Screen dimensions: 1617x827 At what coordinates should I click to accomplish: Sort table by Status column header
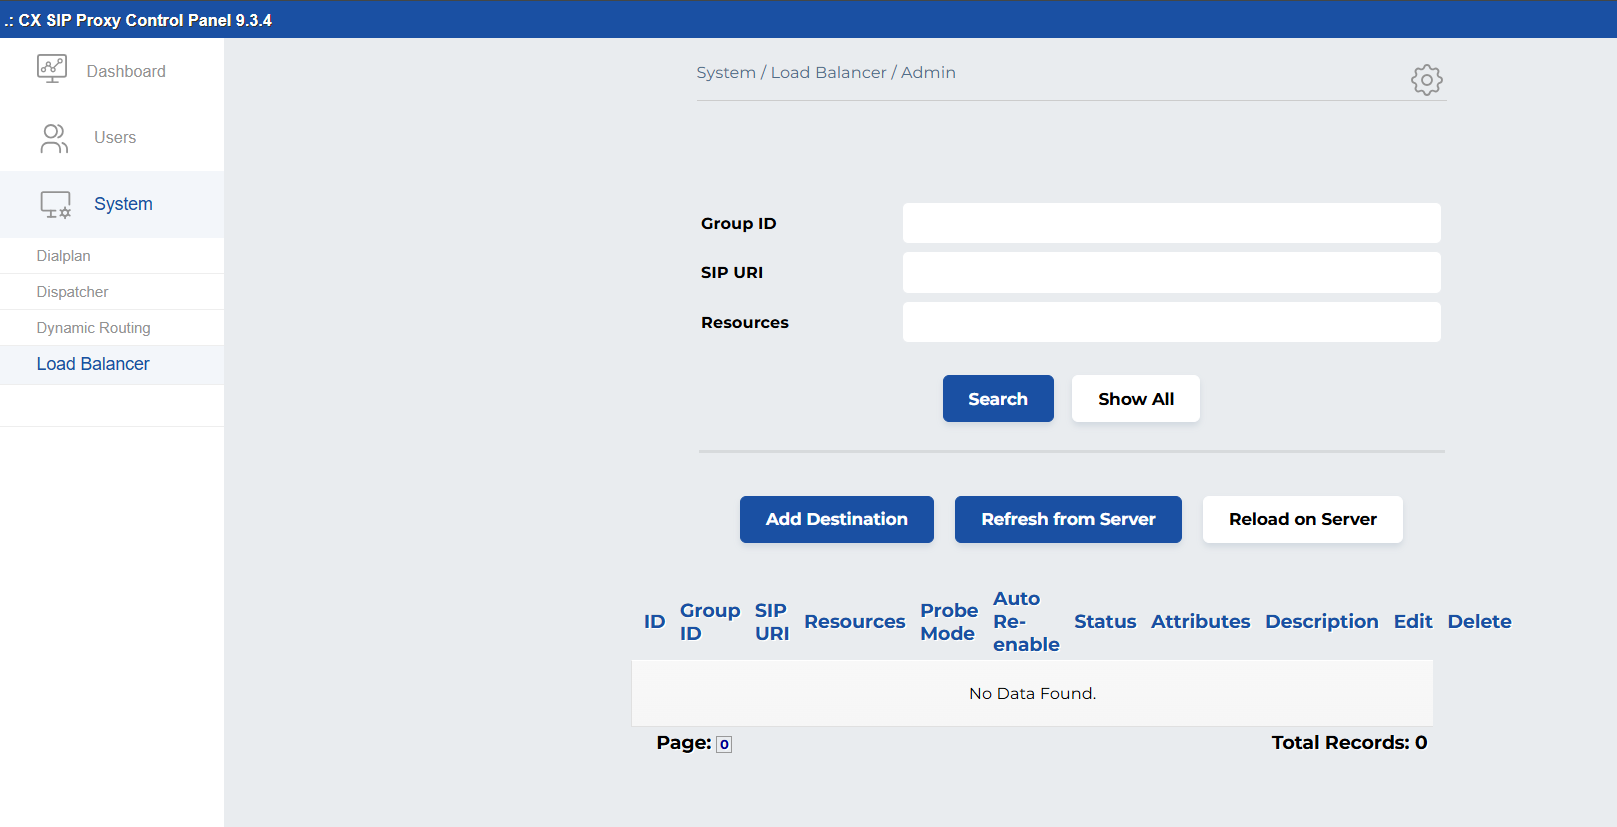[1104, 621]
